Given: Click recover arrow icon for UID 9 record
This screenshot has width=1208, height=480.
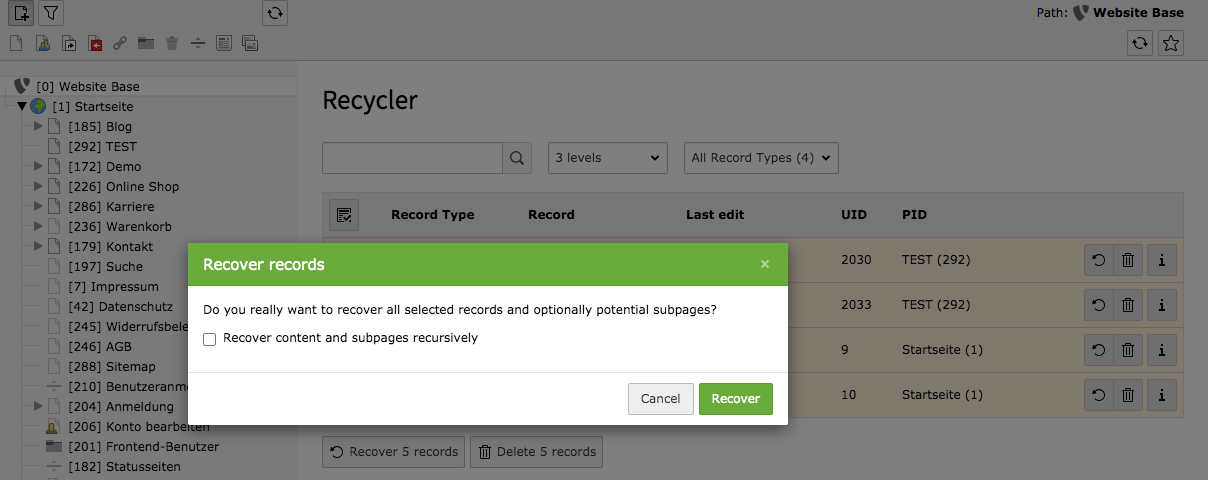Looking at the screenshot, I should [x=1098, y=350].
